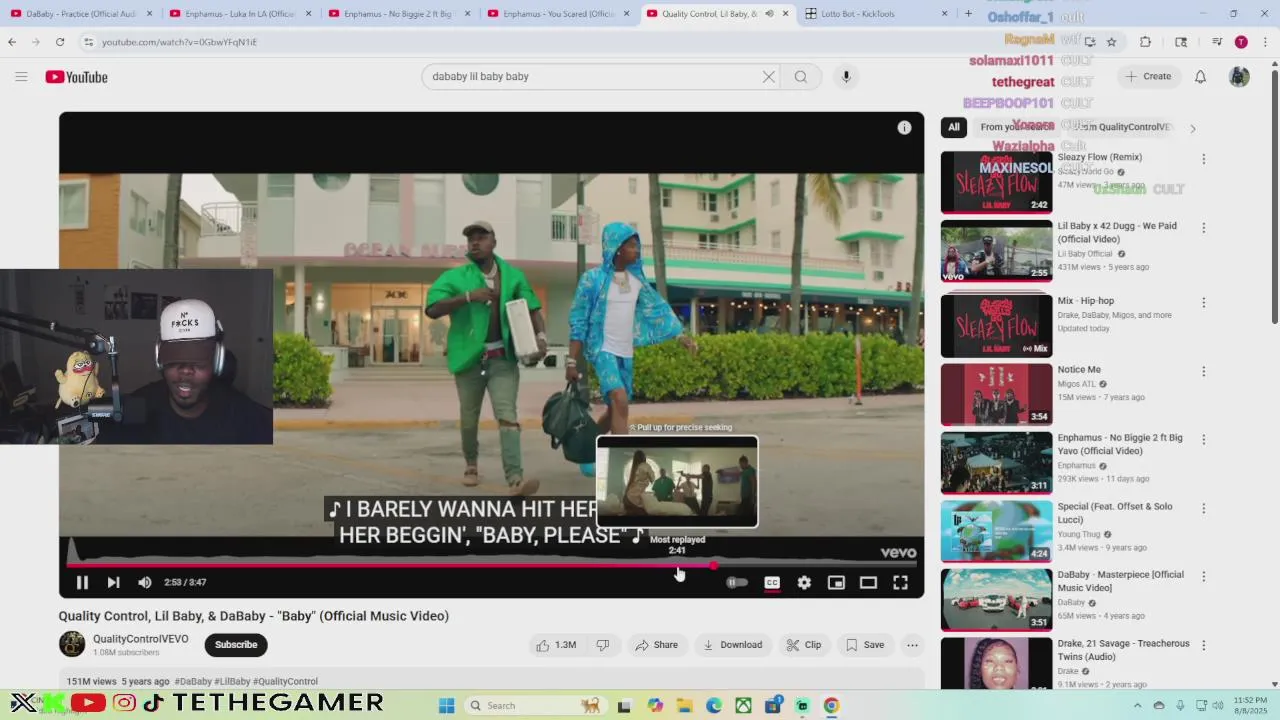This screenshot has height=720, width=1280.
Task: Switch to Enphamus - You Scared tab
Action: (558, 14)
